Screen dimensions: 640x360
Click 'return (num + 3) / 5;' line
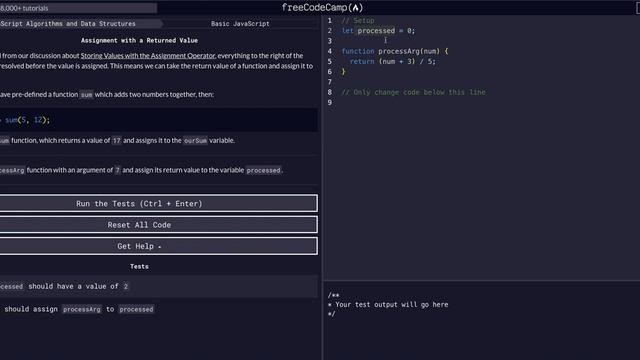click(393, 61)
